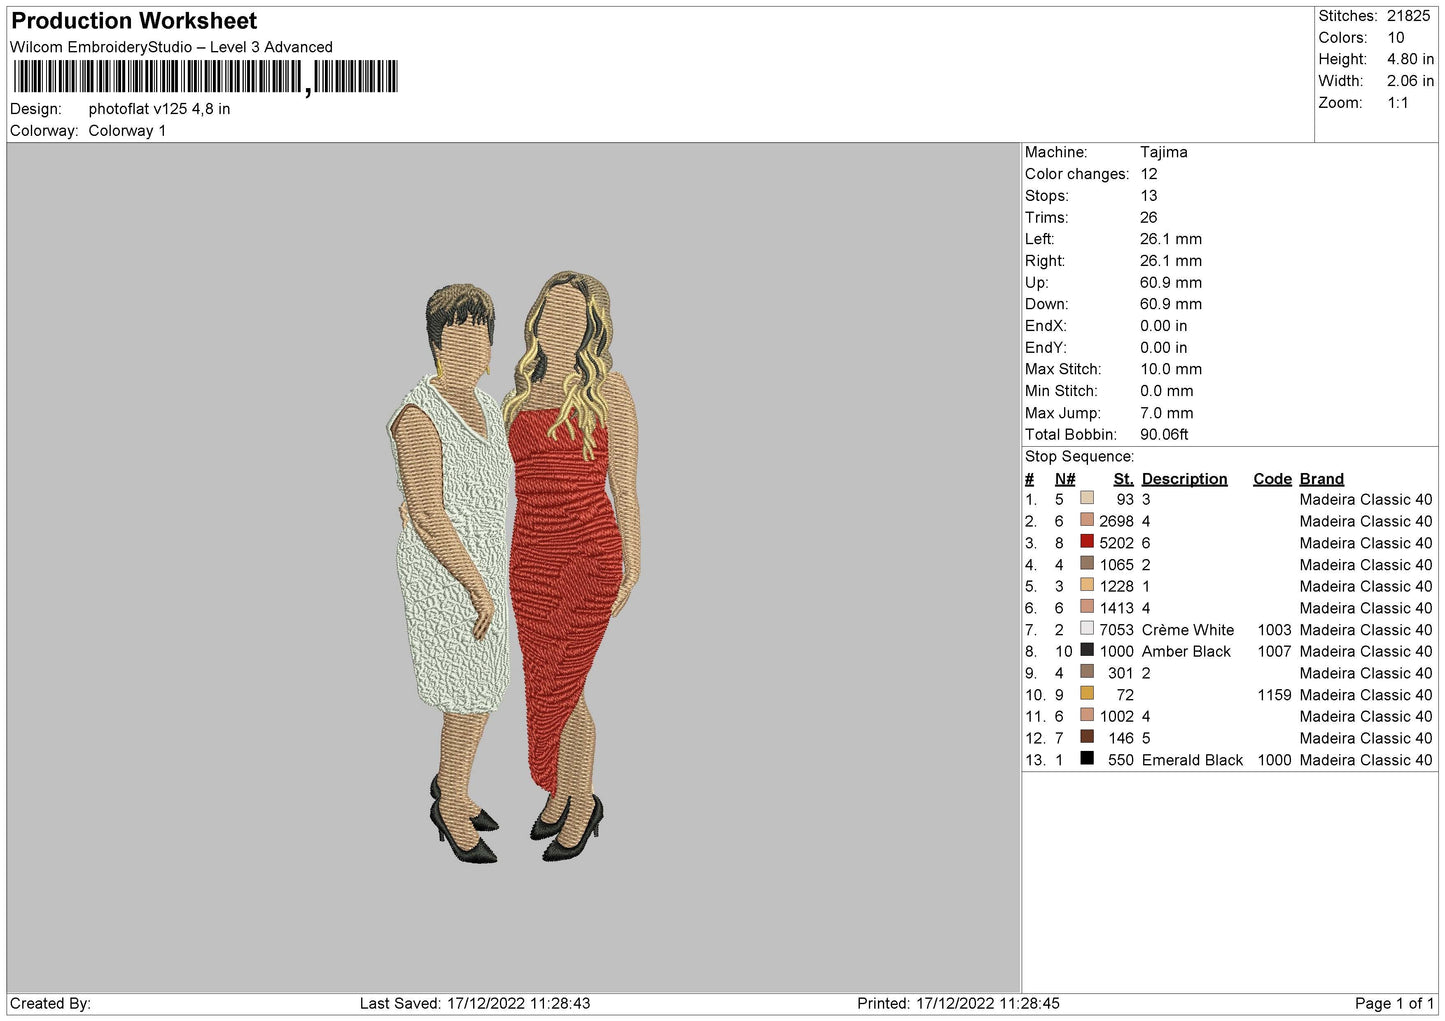Click the Emerald Black swatch in row 13
Screen dimensions: 1445x1021
point(1086,758)
